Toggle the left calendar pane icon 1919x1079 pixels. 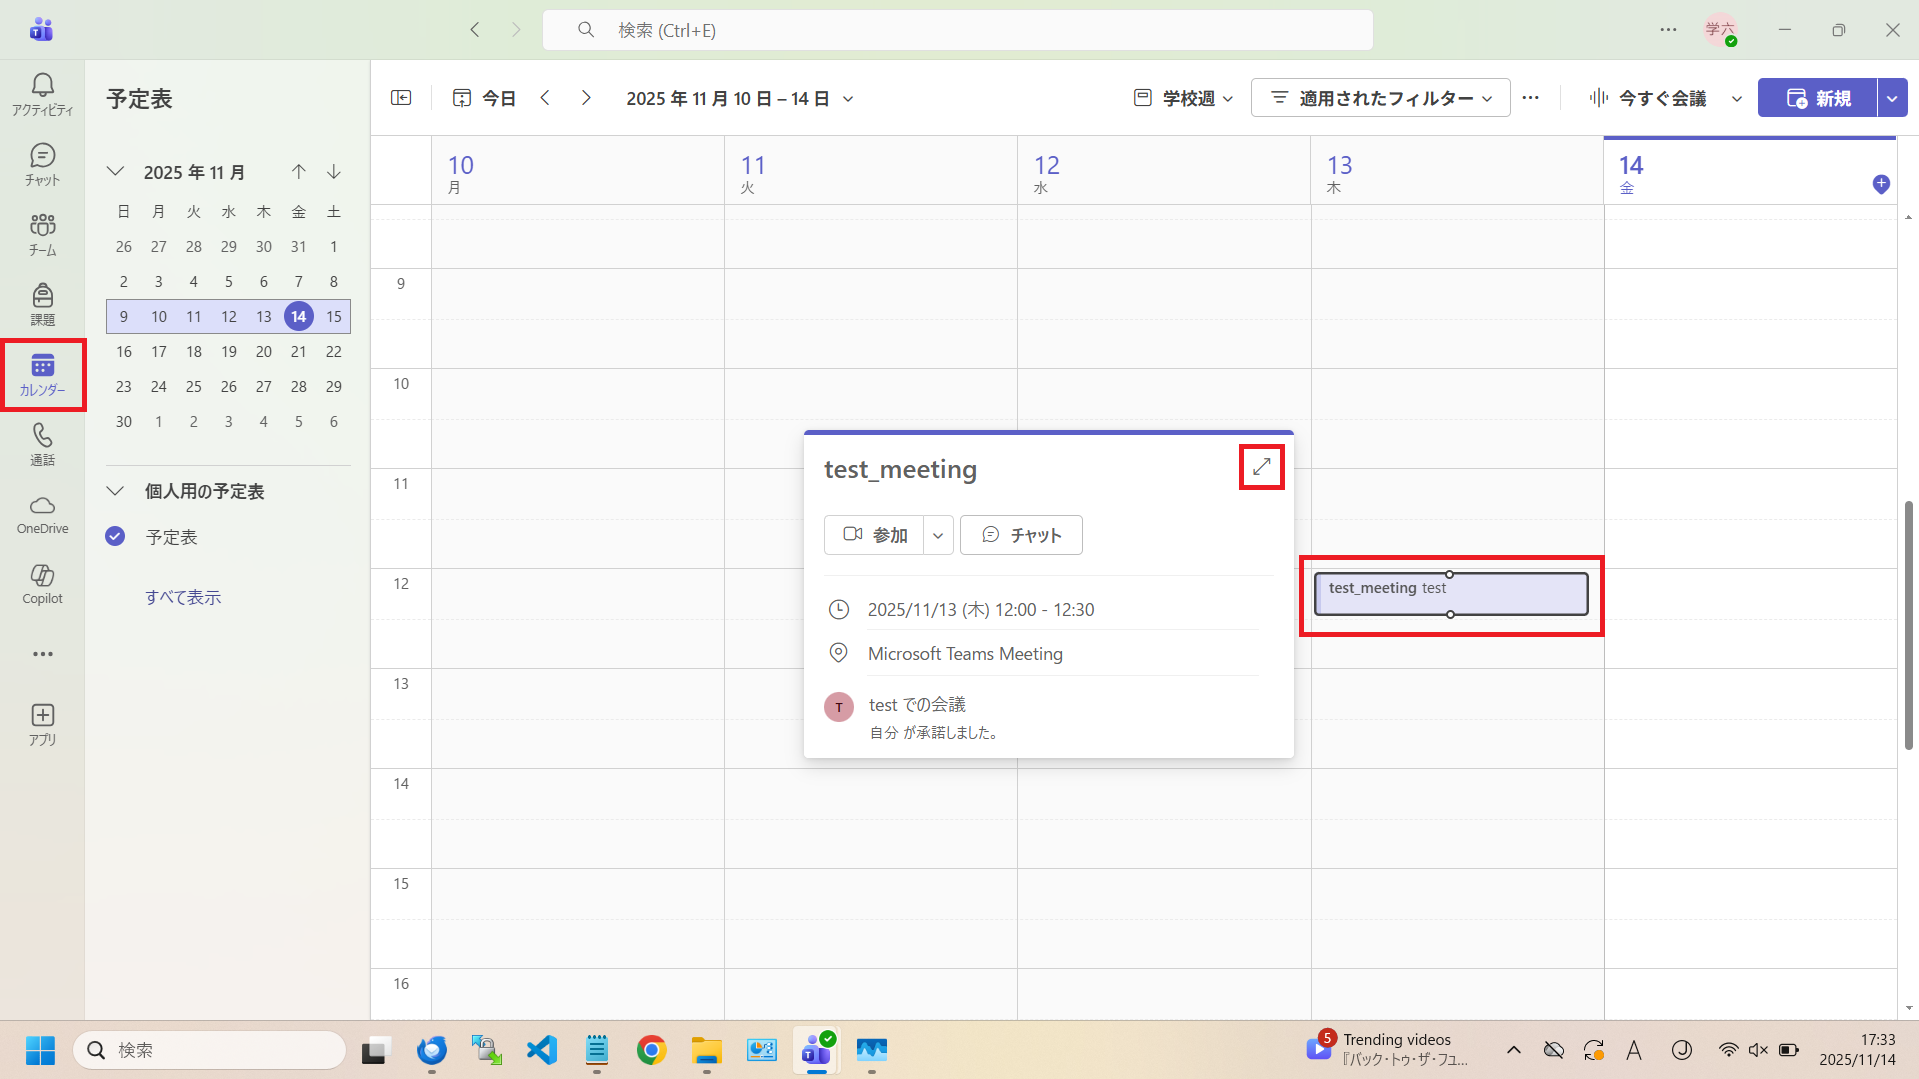401,98
